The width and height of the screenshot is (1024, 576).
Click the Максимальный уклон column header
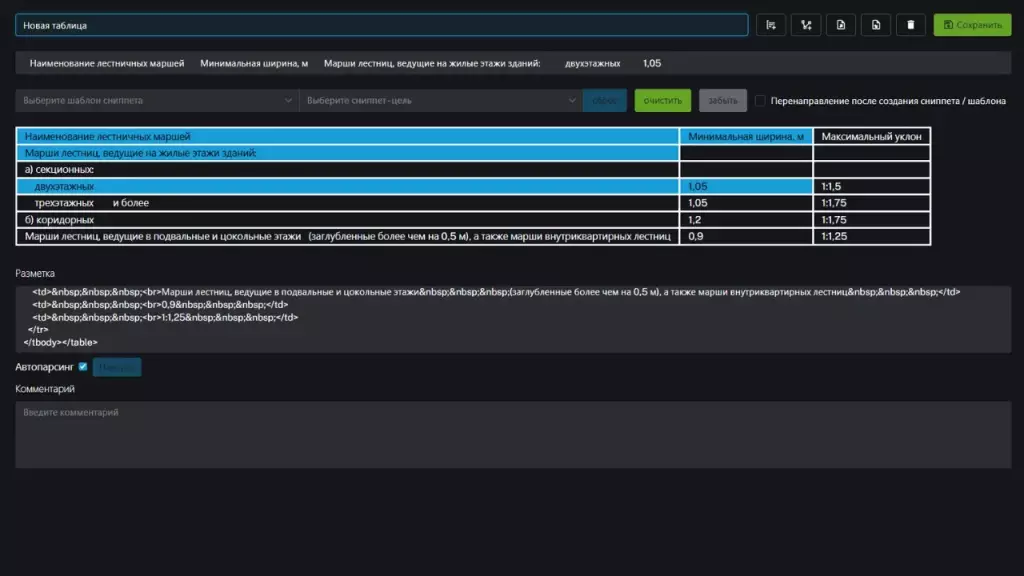coord(871,136)
